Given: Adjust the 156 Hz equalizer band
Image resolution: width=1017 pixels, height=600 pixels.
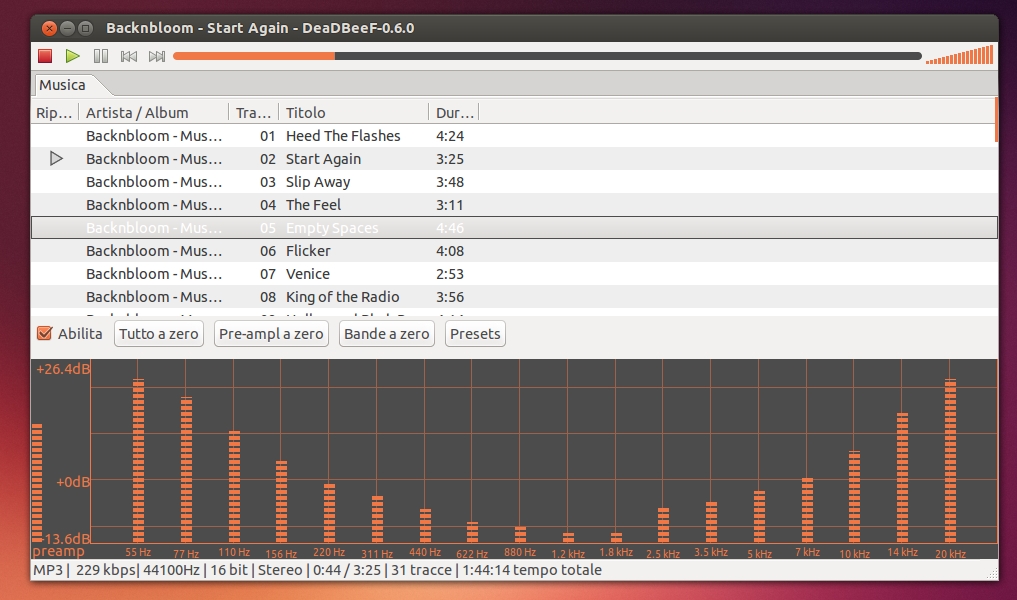Looking at the screenshot, I should click(x=281, y=501).
